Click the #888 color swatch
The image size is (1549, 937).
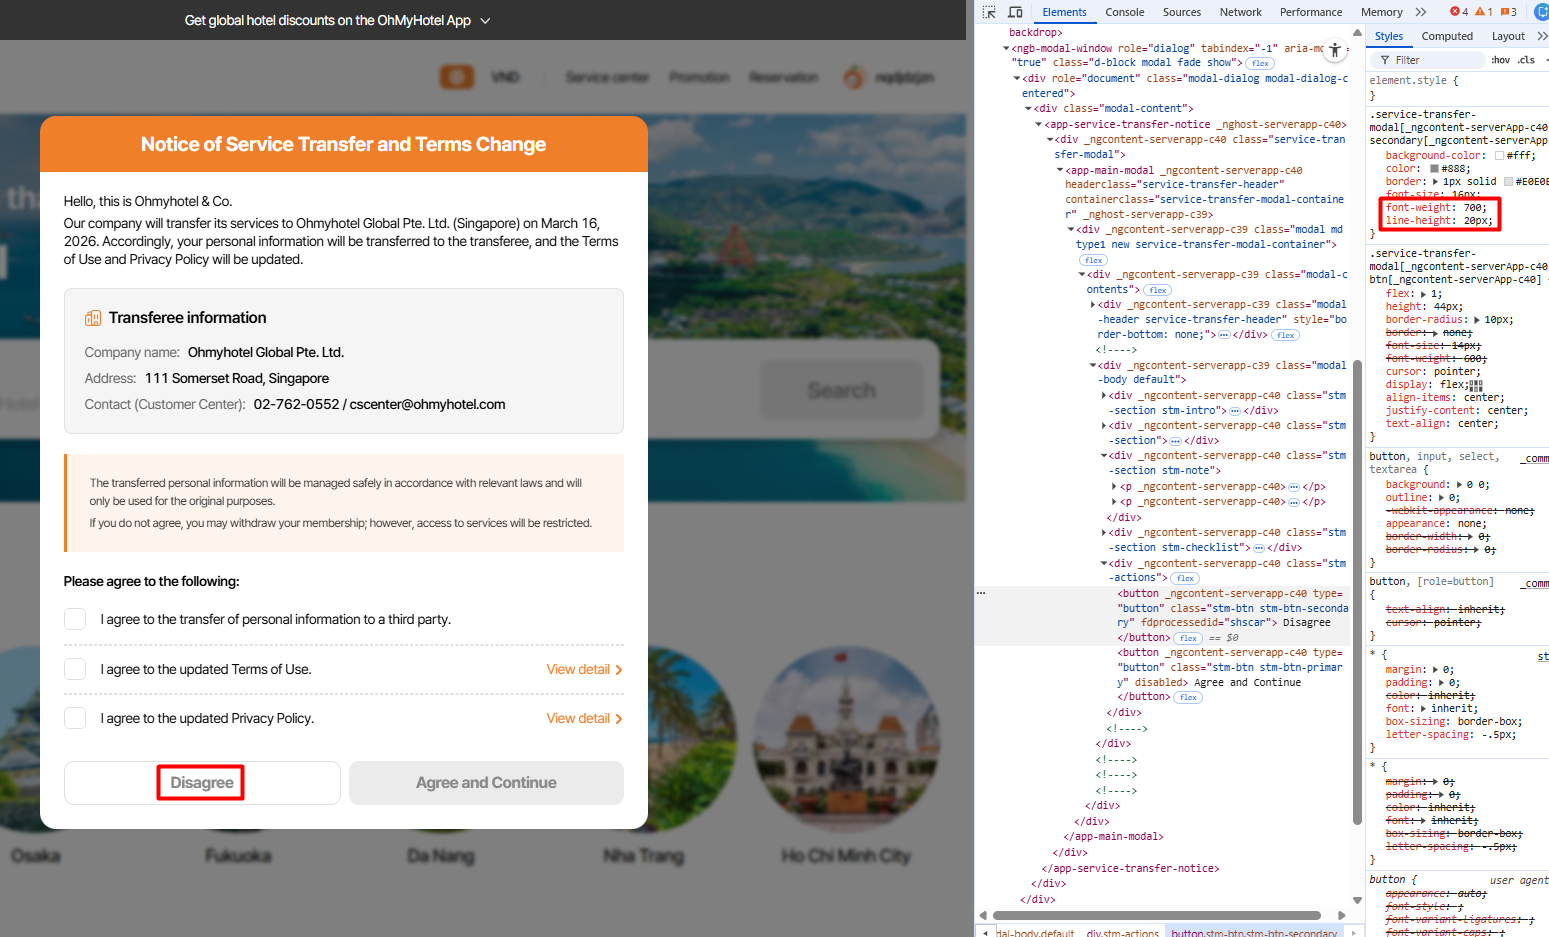(1434, 169)
